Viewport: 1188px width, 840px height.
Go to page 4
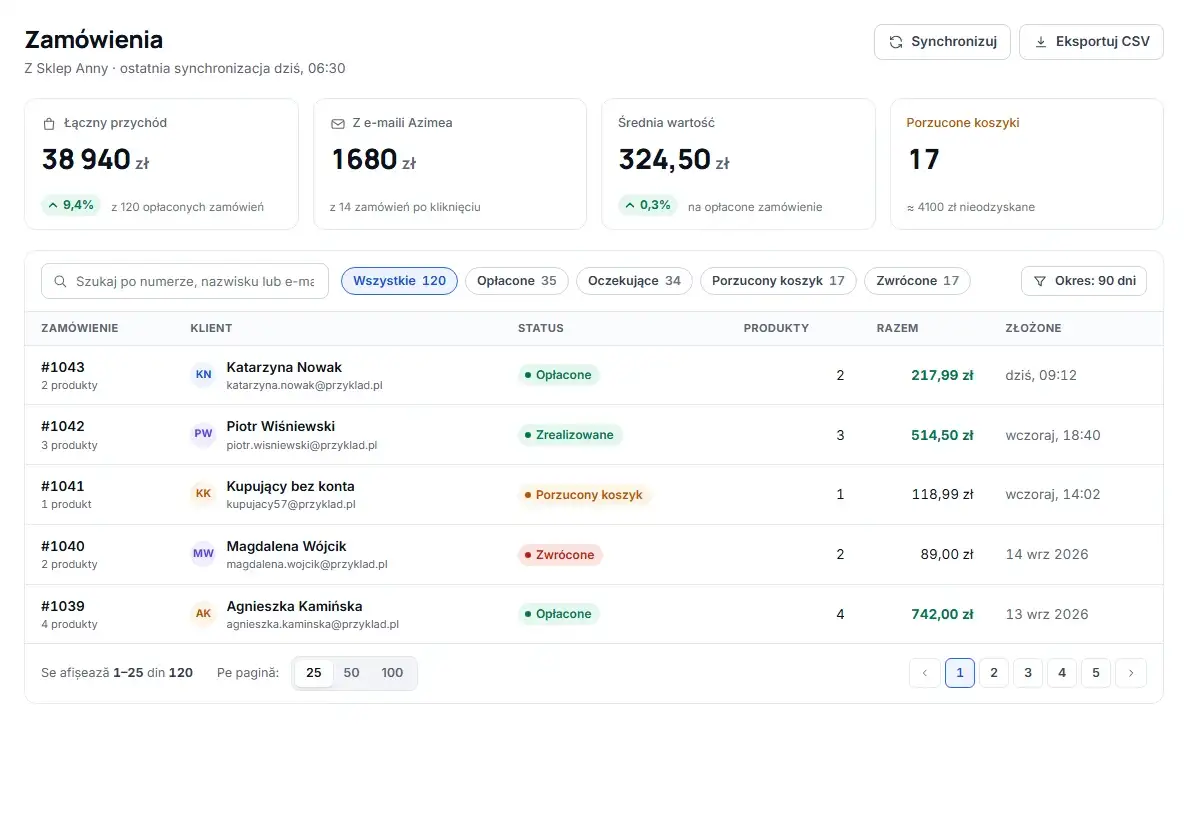point(1062,673)
